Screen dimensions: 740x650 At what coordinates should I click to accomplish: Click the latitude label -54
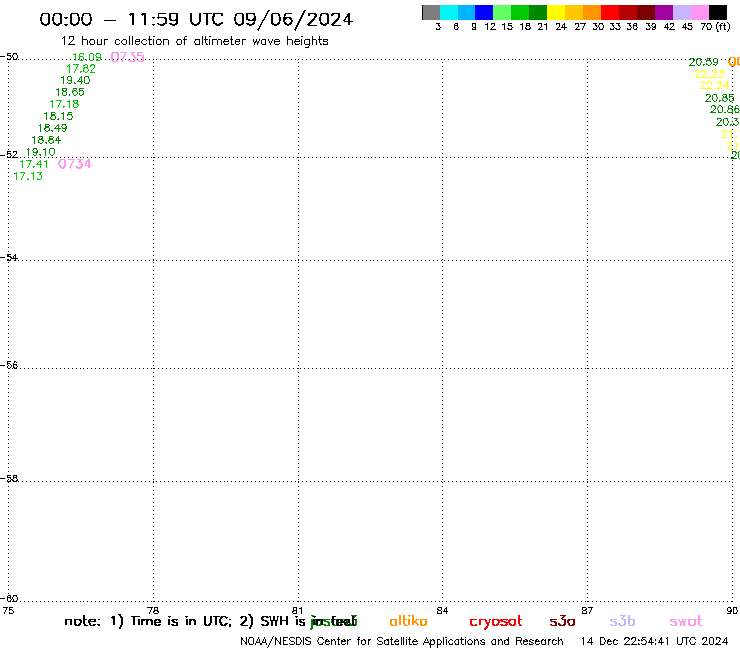click(x=9, y=258)
